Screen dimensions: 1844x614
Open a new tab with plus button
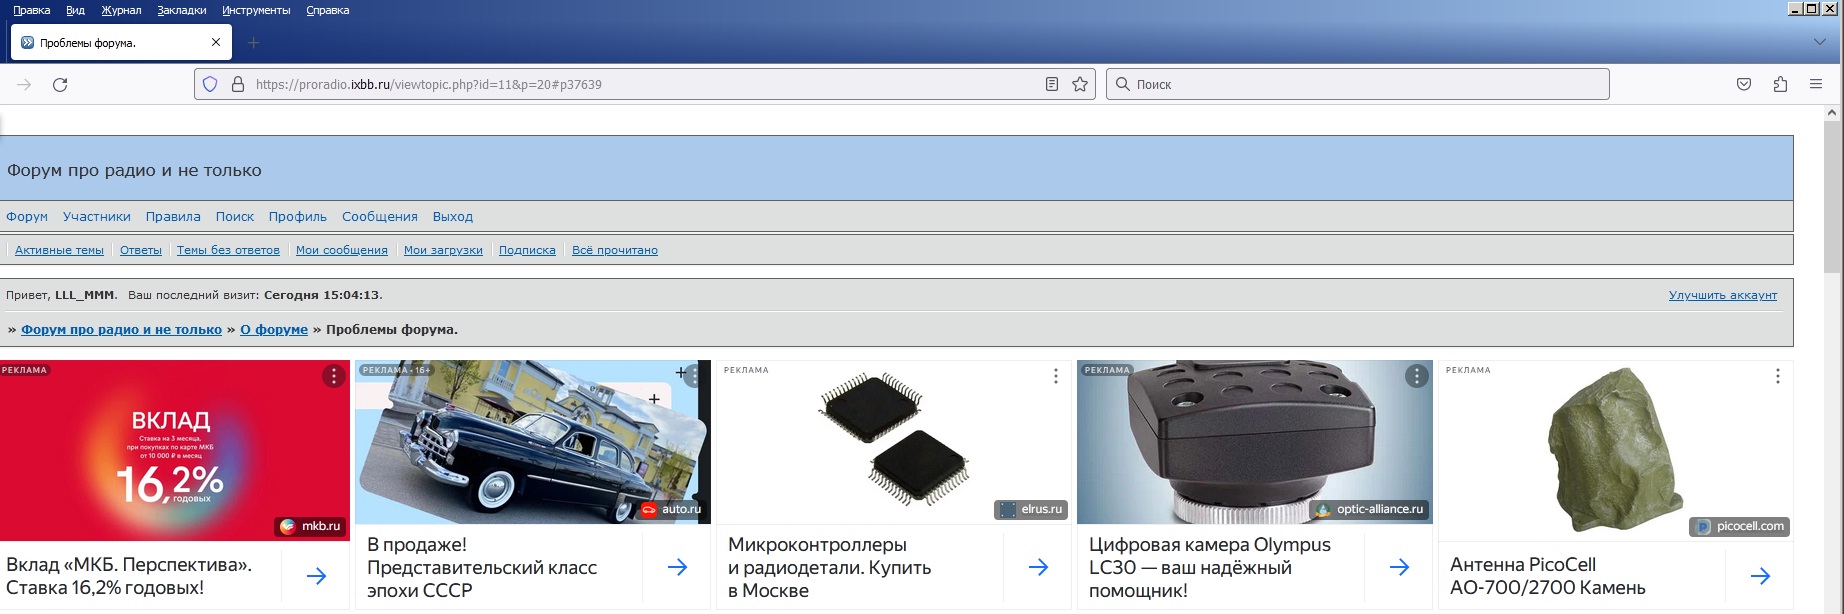pos(253,42)
